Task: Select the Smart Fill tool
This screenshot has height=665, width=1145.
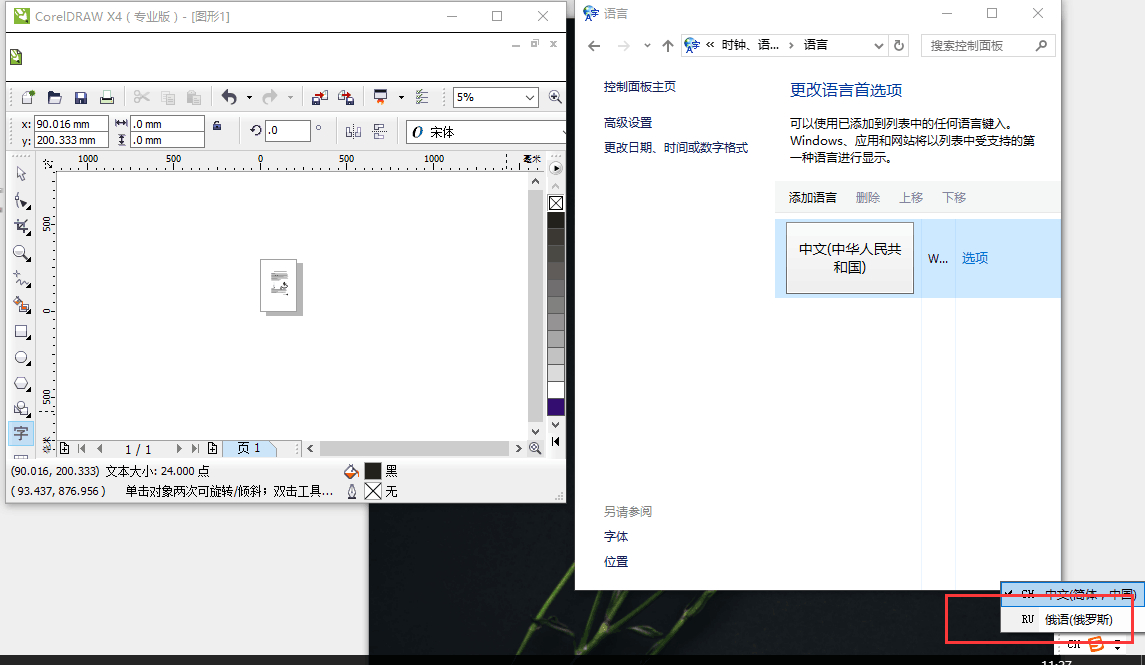Action: (21, 305)
